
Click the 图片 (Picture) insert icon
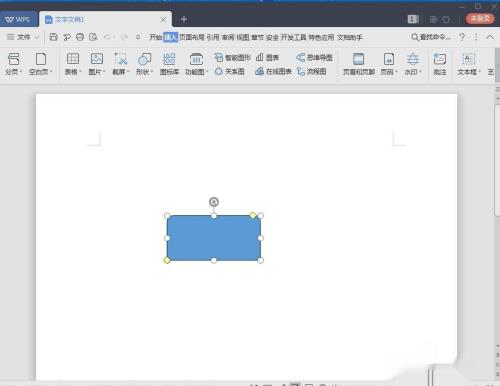pos(97,64)
